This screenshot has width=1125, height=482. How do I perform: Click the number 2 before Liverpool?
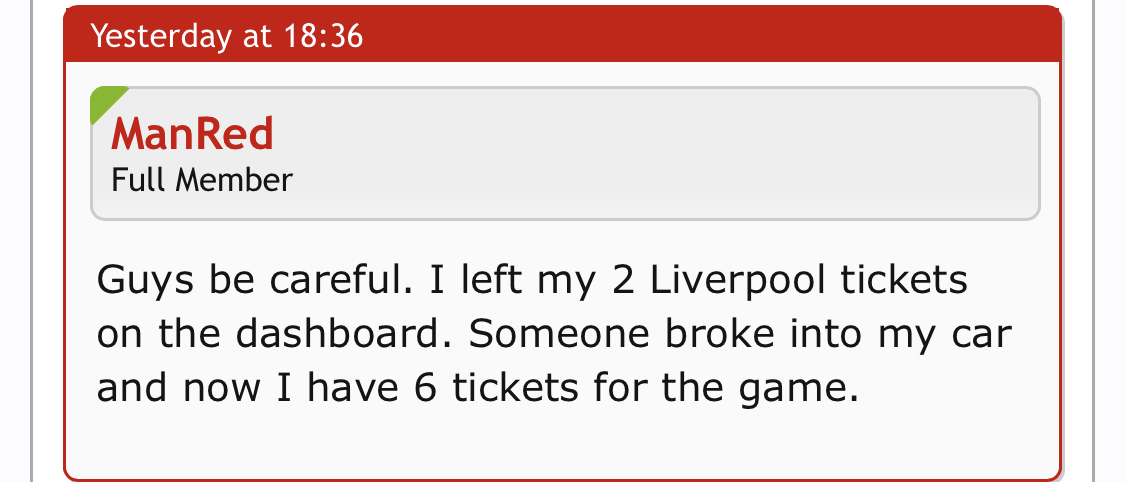pyautogui.click(x=623, y=280)
